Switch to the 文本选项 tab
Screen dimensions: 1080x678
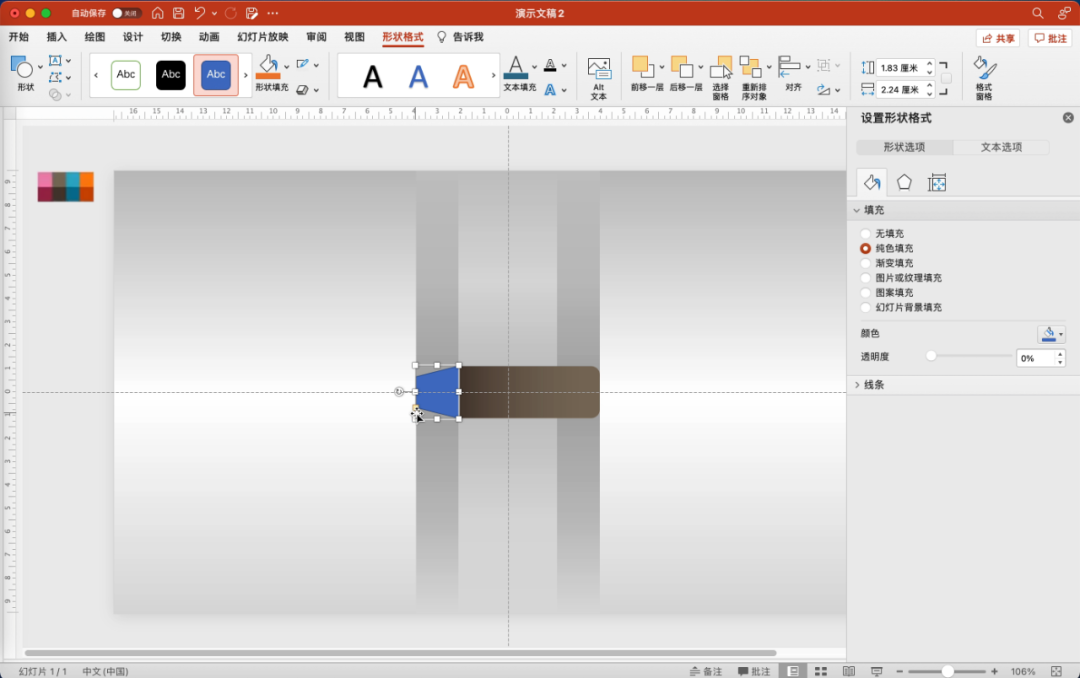1001,147
